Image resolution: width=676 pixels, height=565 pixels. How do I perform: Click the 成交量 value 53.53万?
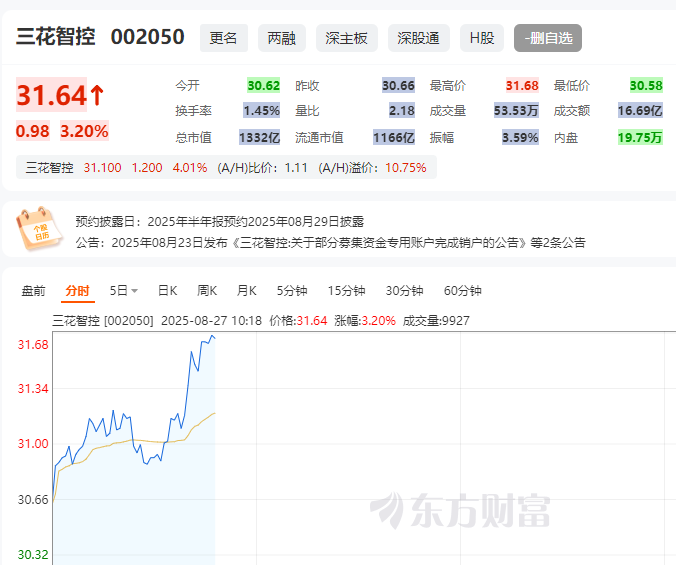516,111
